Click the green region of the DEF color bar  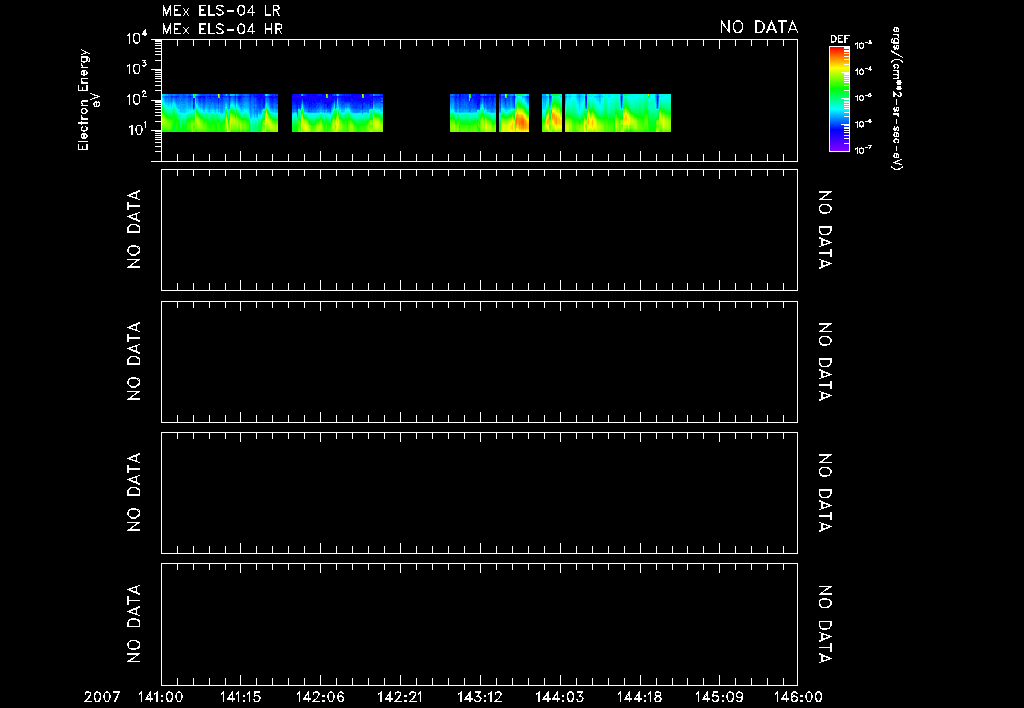click(839, 88)
